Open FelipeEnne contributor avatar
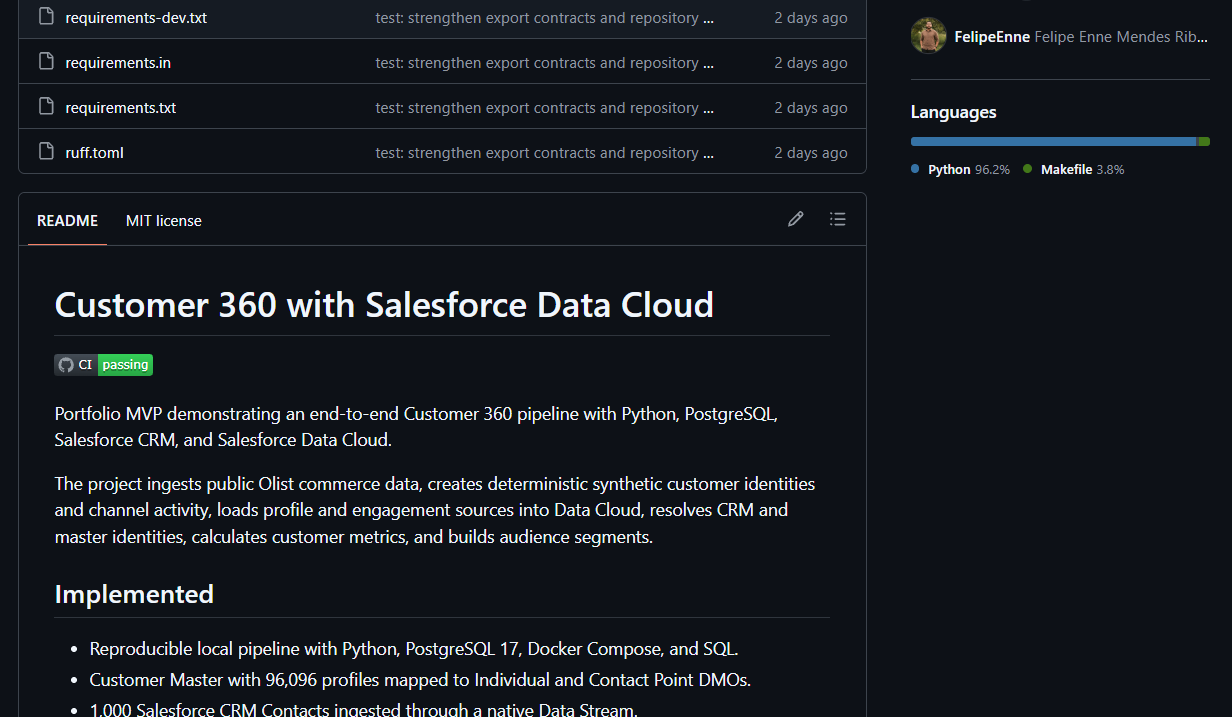The height and width of the screenshot is (717, 1232). click(929, 36)
